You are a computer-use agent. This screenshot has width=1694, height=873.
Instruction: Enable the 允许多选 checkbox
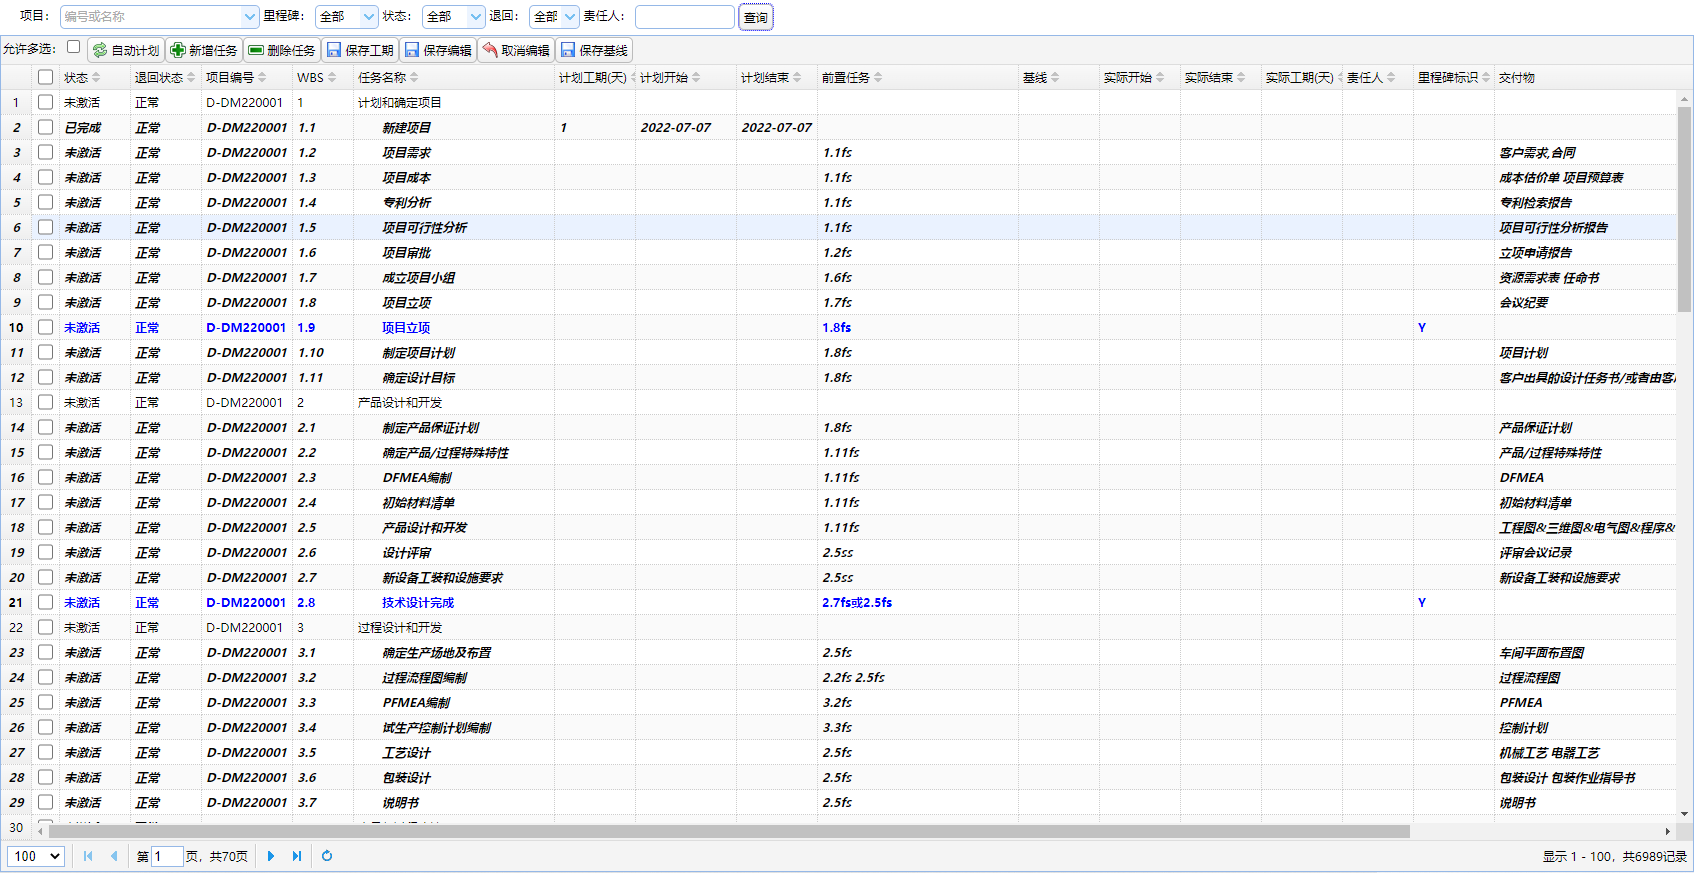tap(73, 47)
